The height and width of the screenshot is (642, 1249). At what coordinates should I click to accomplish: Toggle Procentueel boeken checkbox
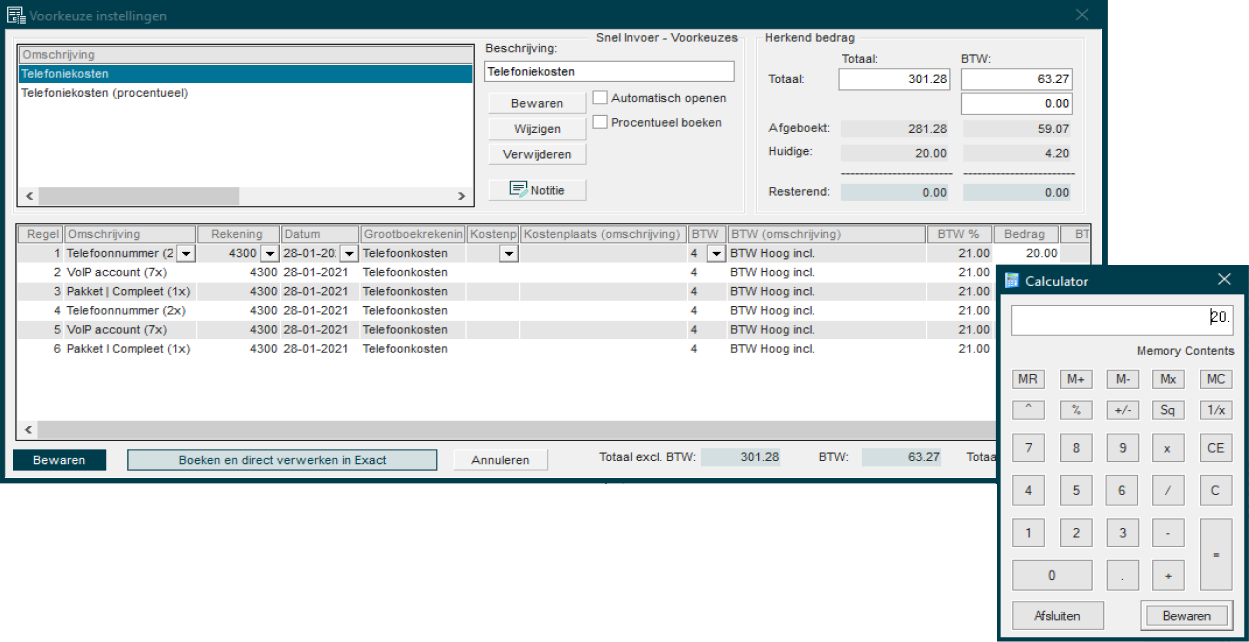[x=600, y=122]
